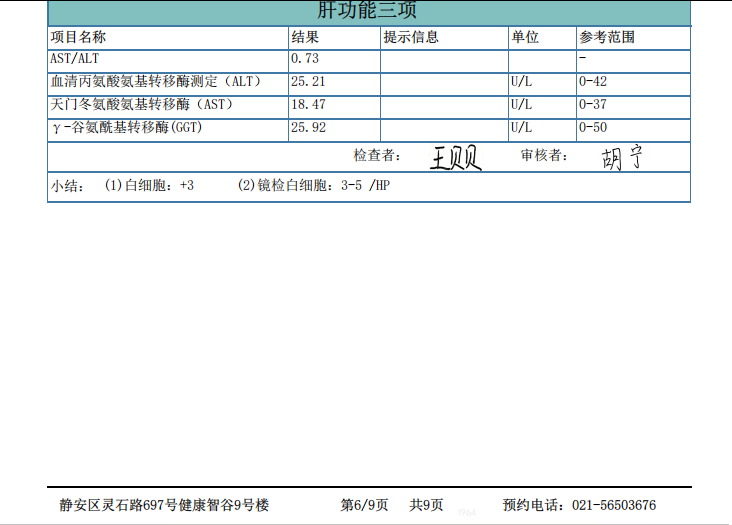Screen dimensions: 732x525
Task: Select the 项目名称 column header
Action: 78,38
